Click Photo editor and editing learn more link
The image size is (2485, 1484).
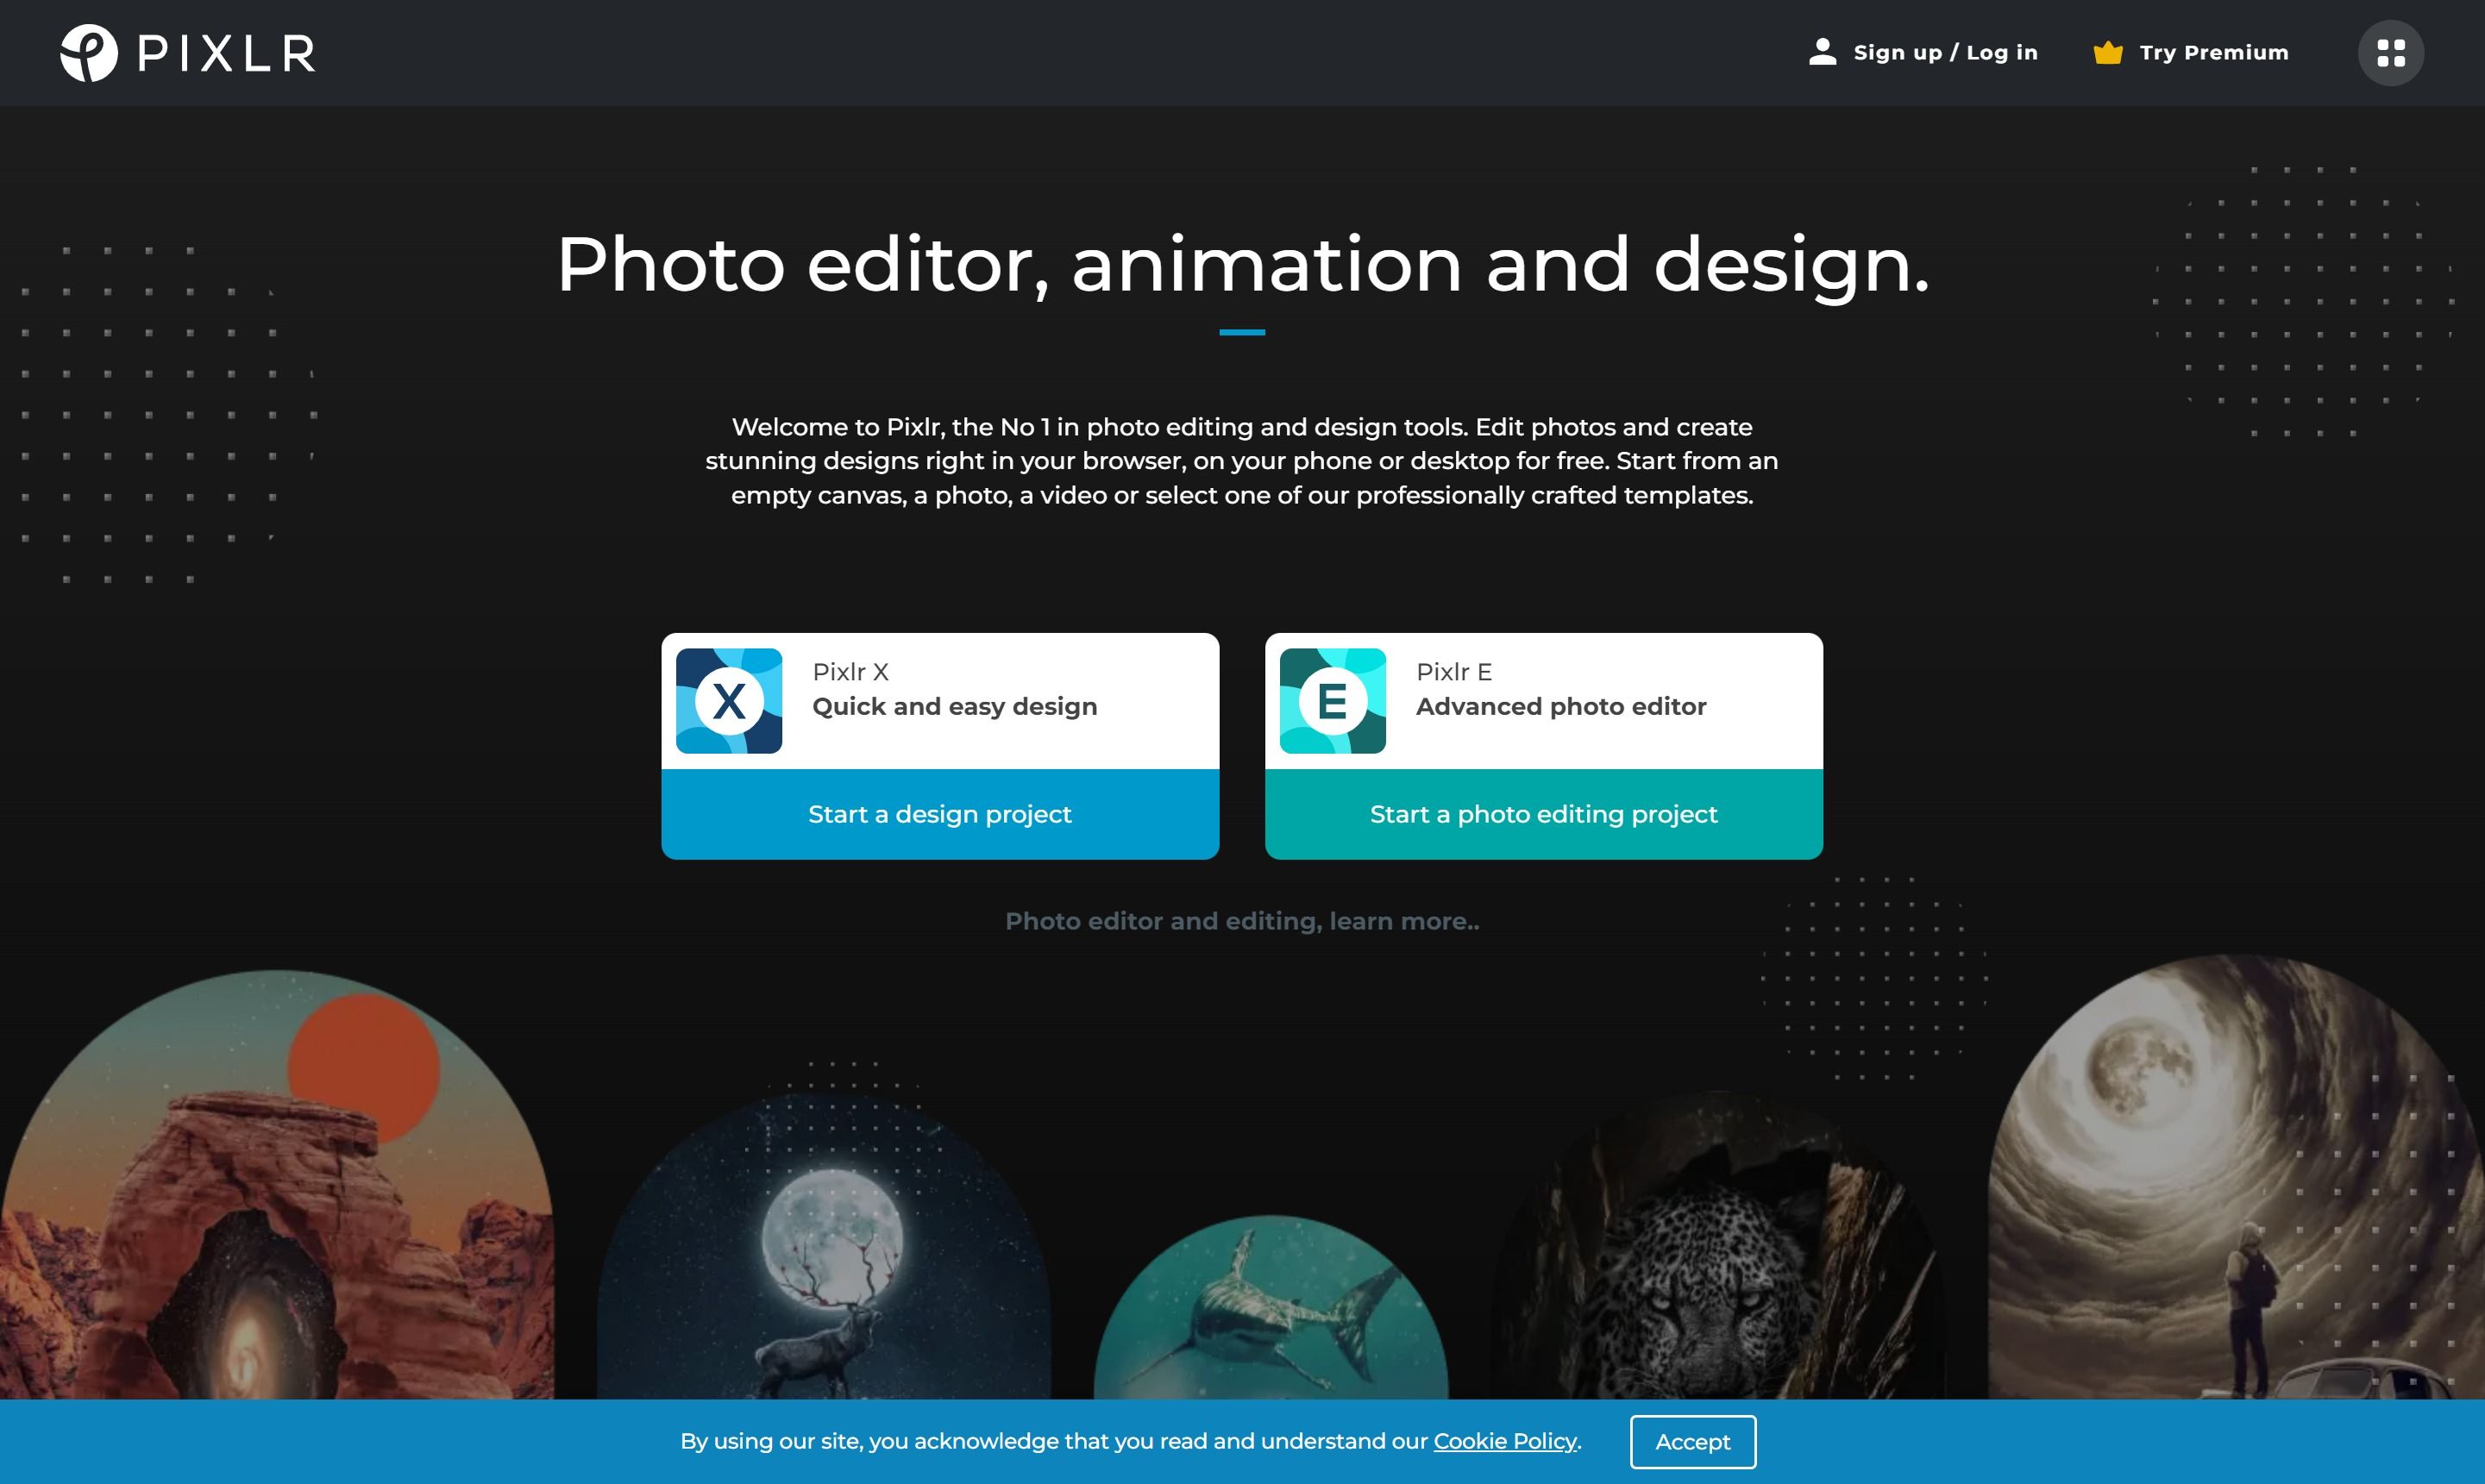pos(1241,920)
